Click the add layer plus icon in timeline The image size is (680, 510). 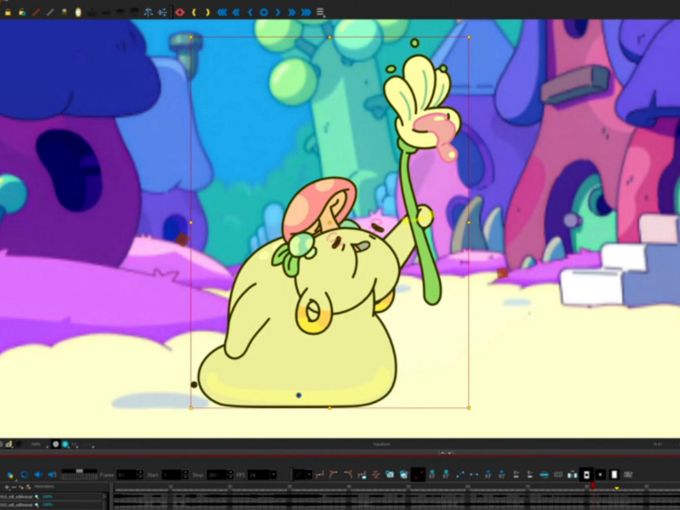(7, 487)
